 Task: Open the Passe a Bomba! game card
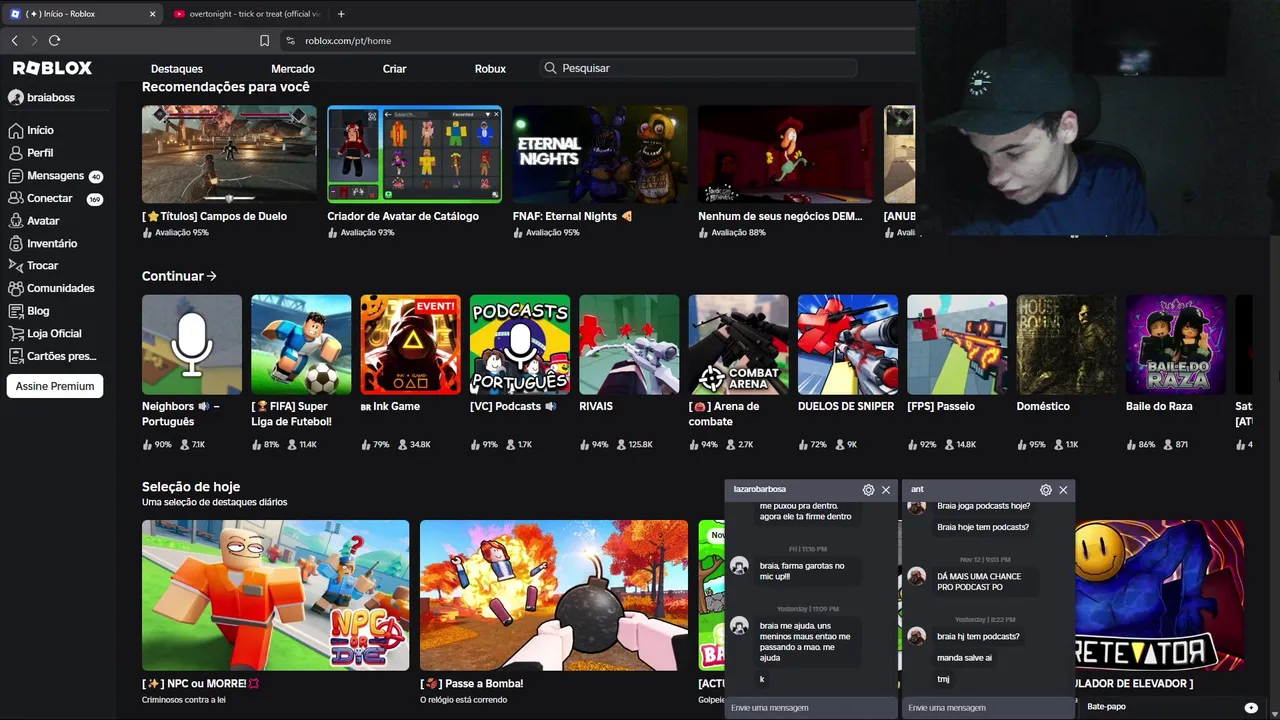(x=554, y=595)
